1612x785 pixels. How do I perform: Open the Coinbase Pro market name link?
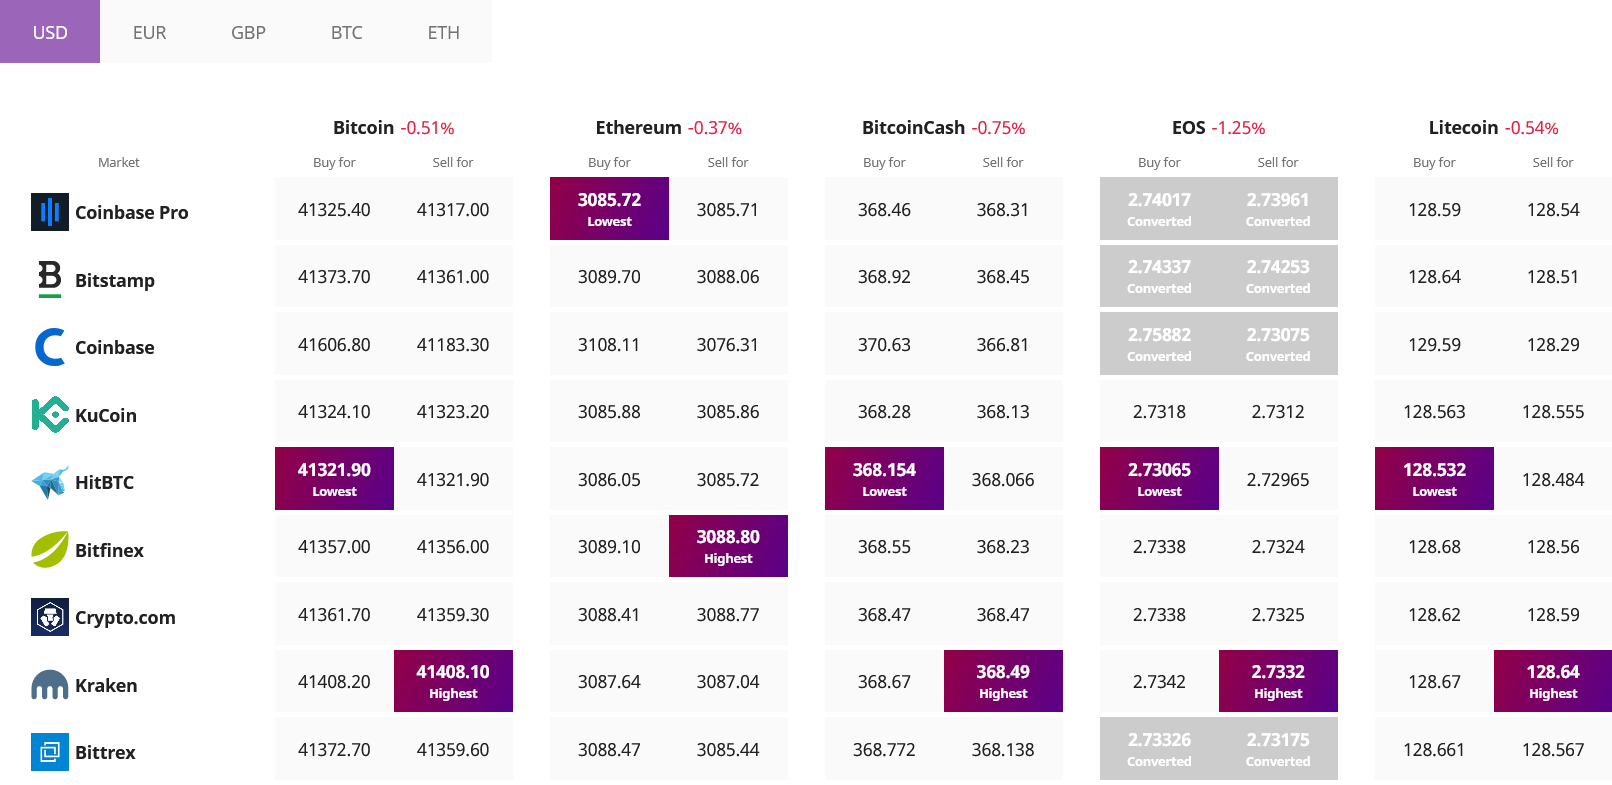(131, 212)
